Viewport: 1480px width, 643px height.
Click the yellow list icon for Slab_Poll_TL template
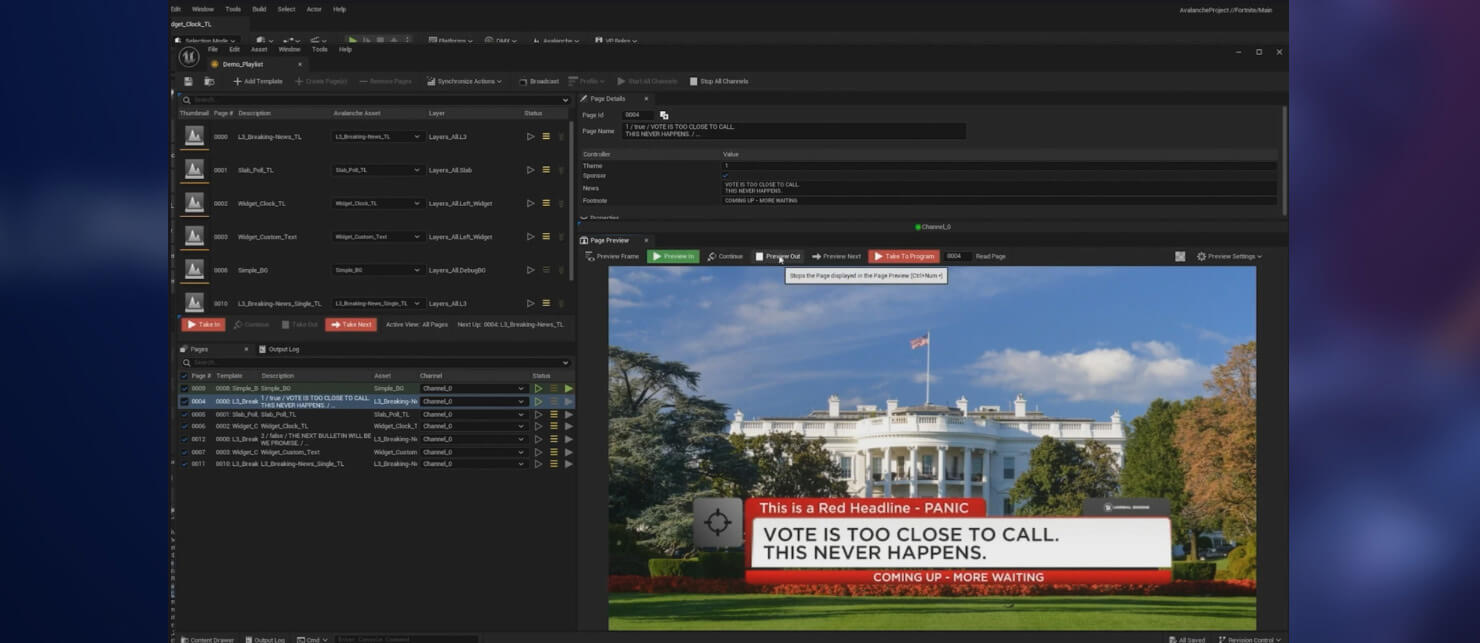[x=546, y=170]
